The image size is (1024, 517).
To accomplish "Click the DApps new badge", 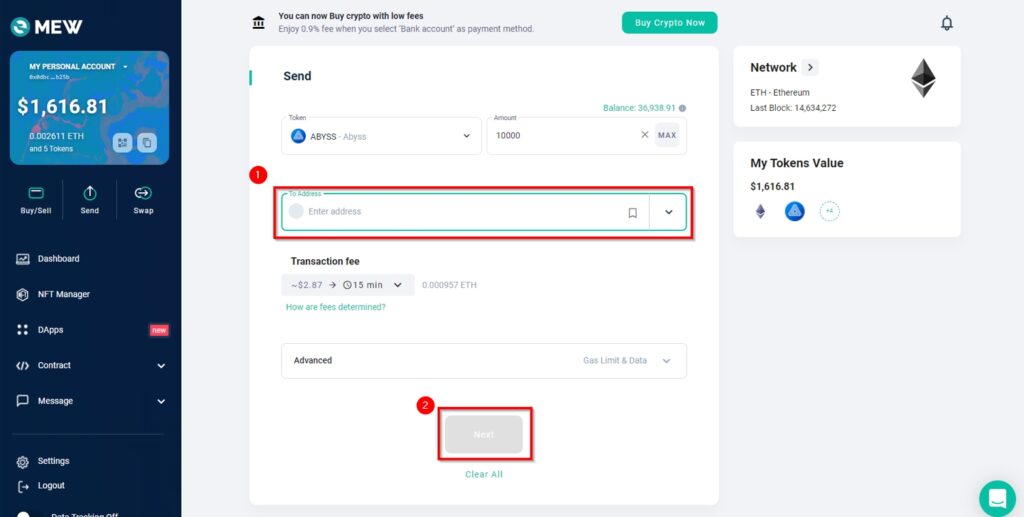I will pos(159,330).
